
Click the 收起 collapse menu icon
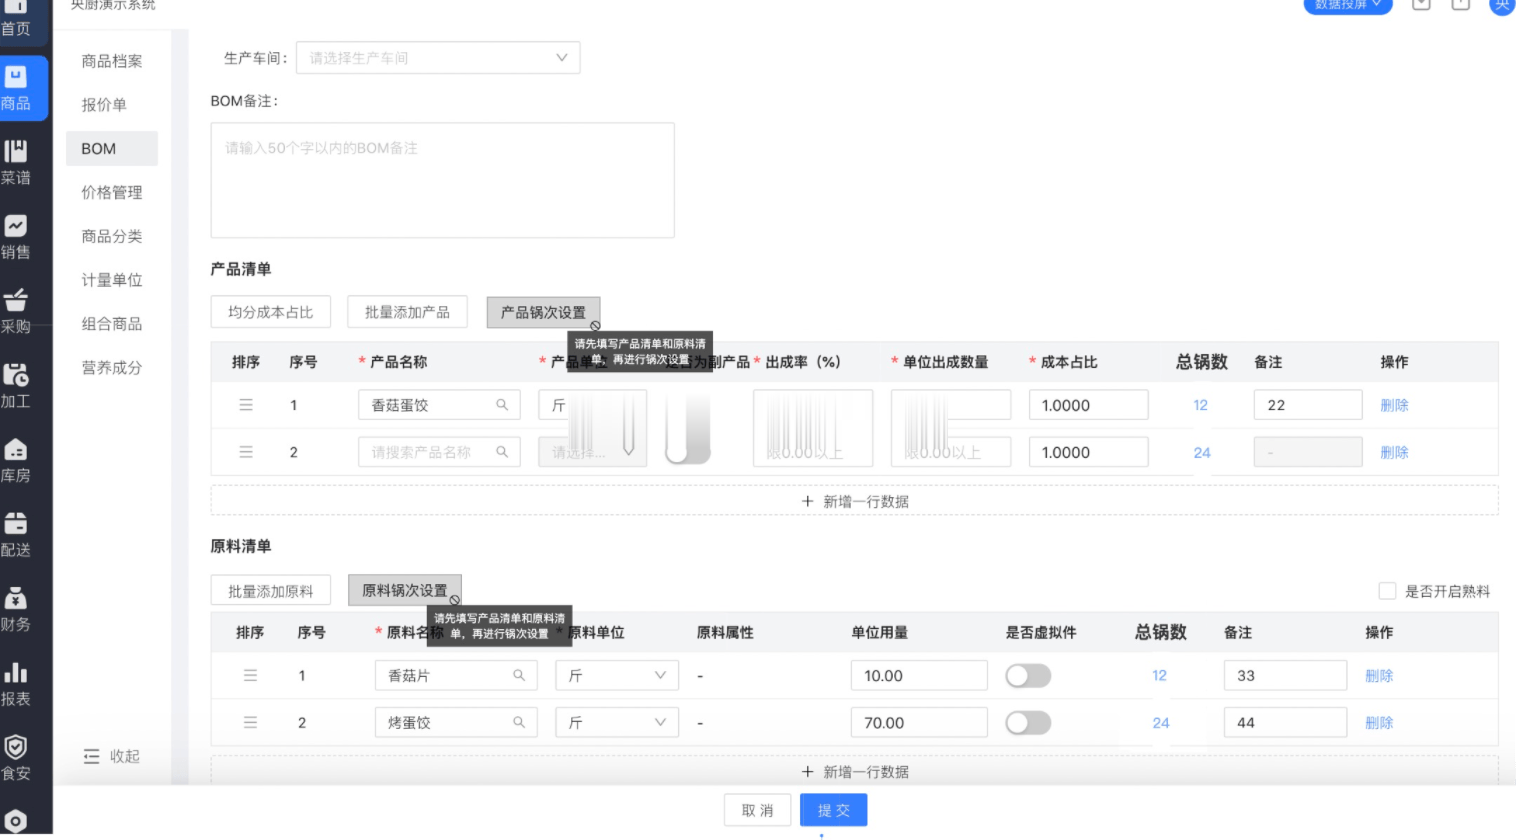92,756
